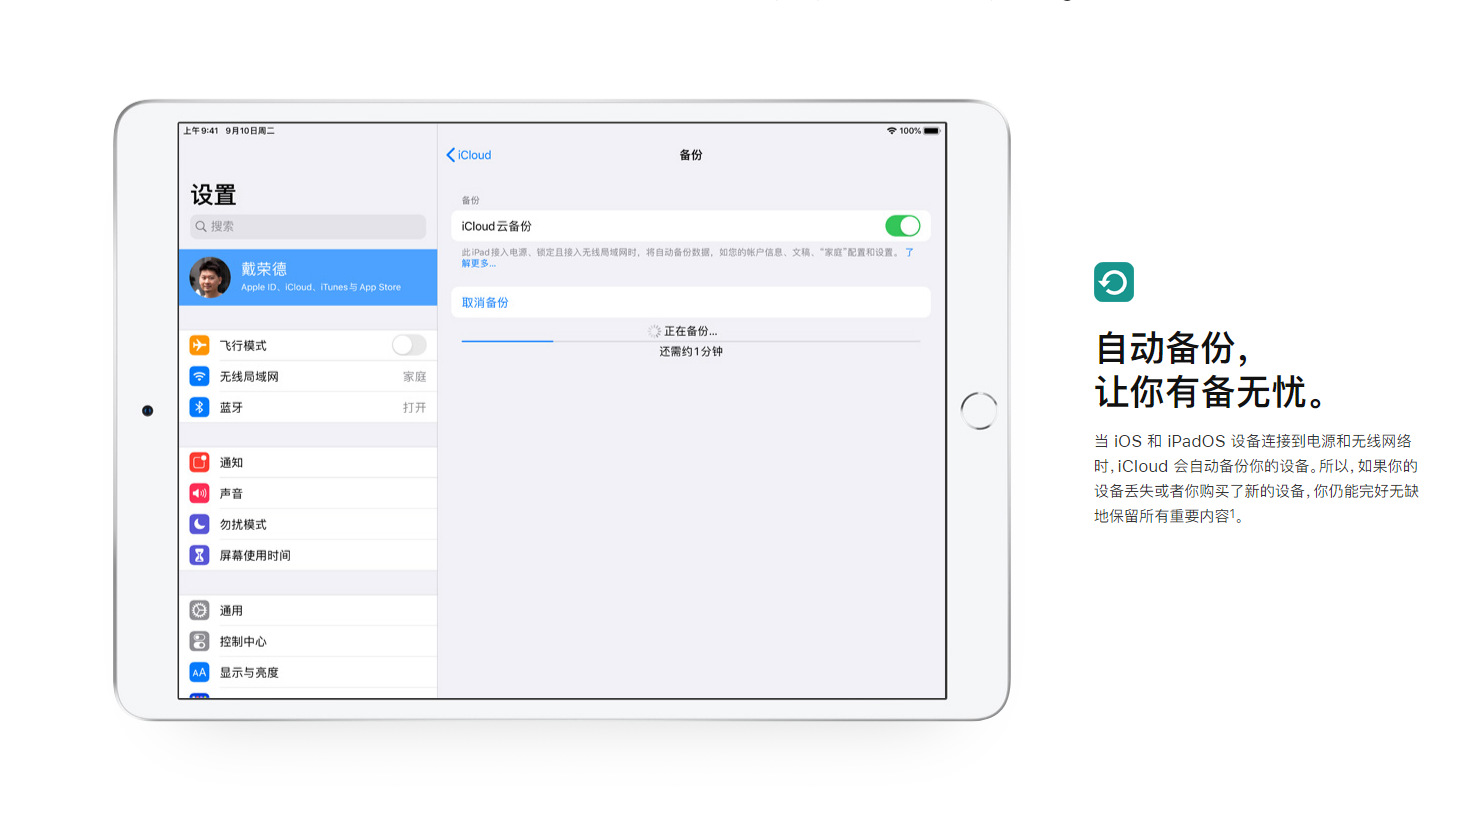Click the profile avatar of 戴荣德
The width and height of the screenshot is (1467, 827).
click(210, 277)
